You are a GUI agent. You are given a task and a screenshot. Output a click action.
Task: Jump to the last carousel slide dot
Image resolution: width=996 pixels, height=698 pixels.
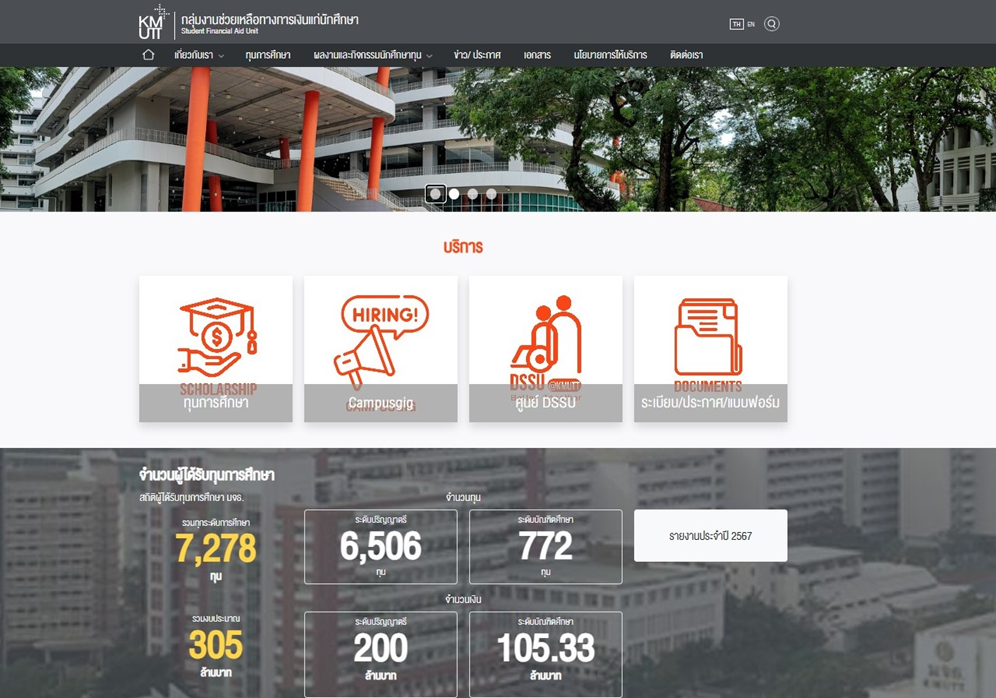[491, 194]
